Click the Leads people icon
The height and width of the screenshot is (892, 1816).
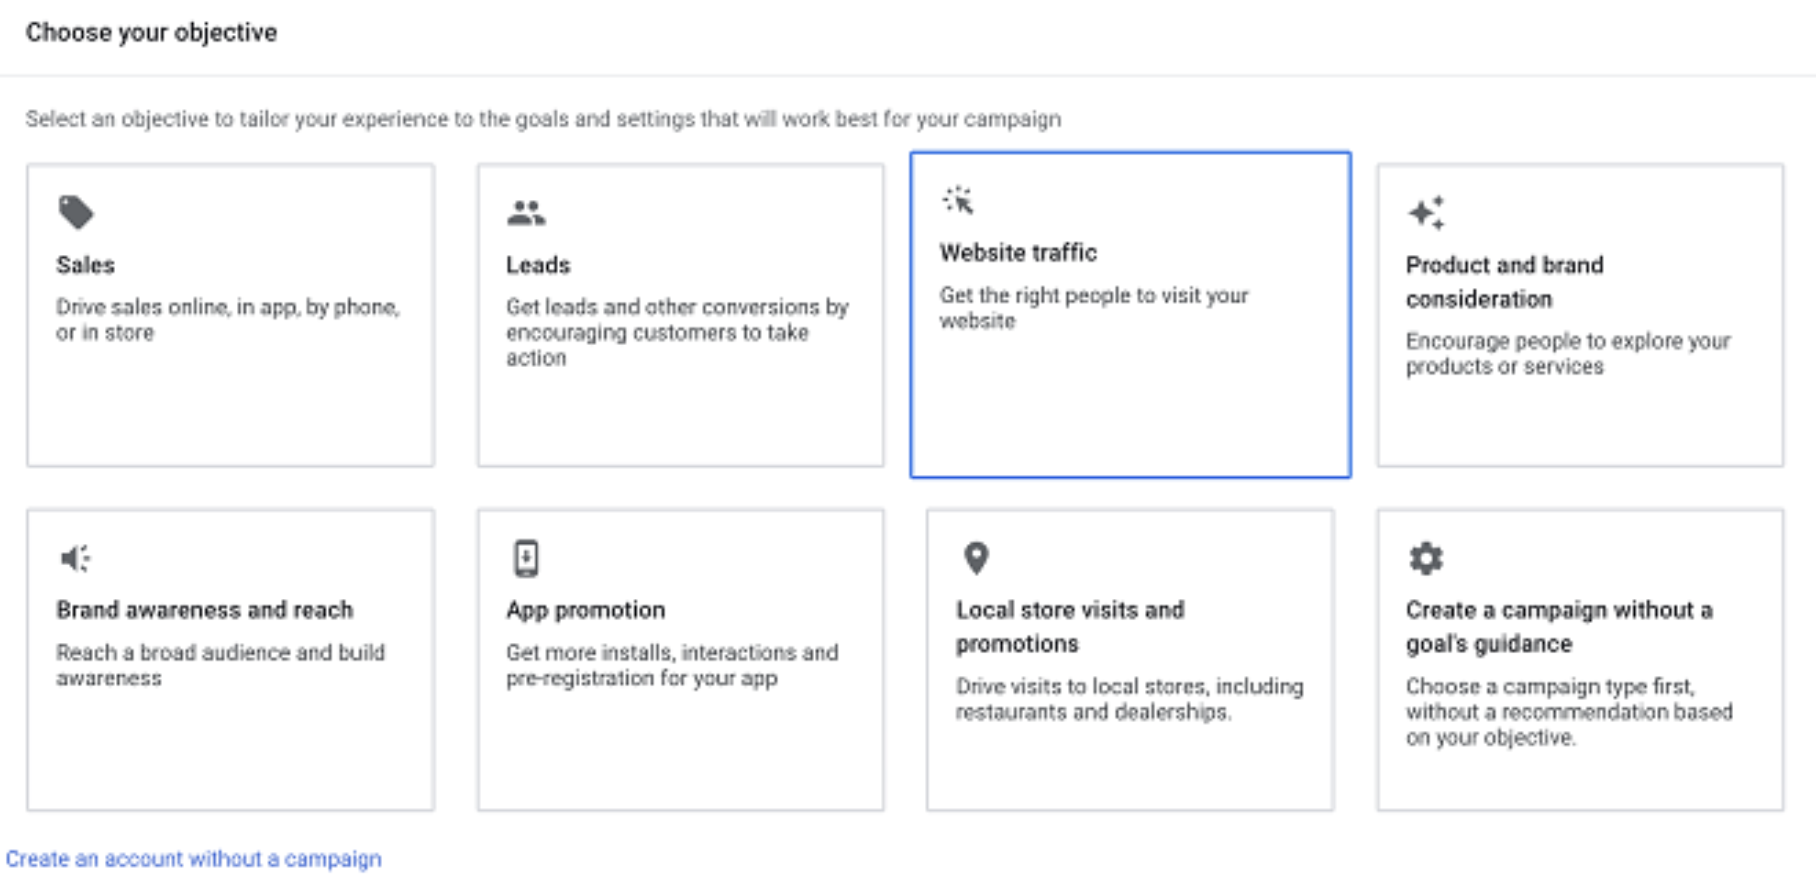pyautogui.click(x=526, y=212)
